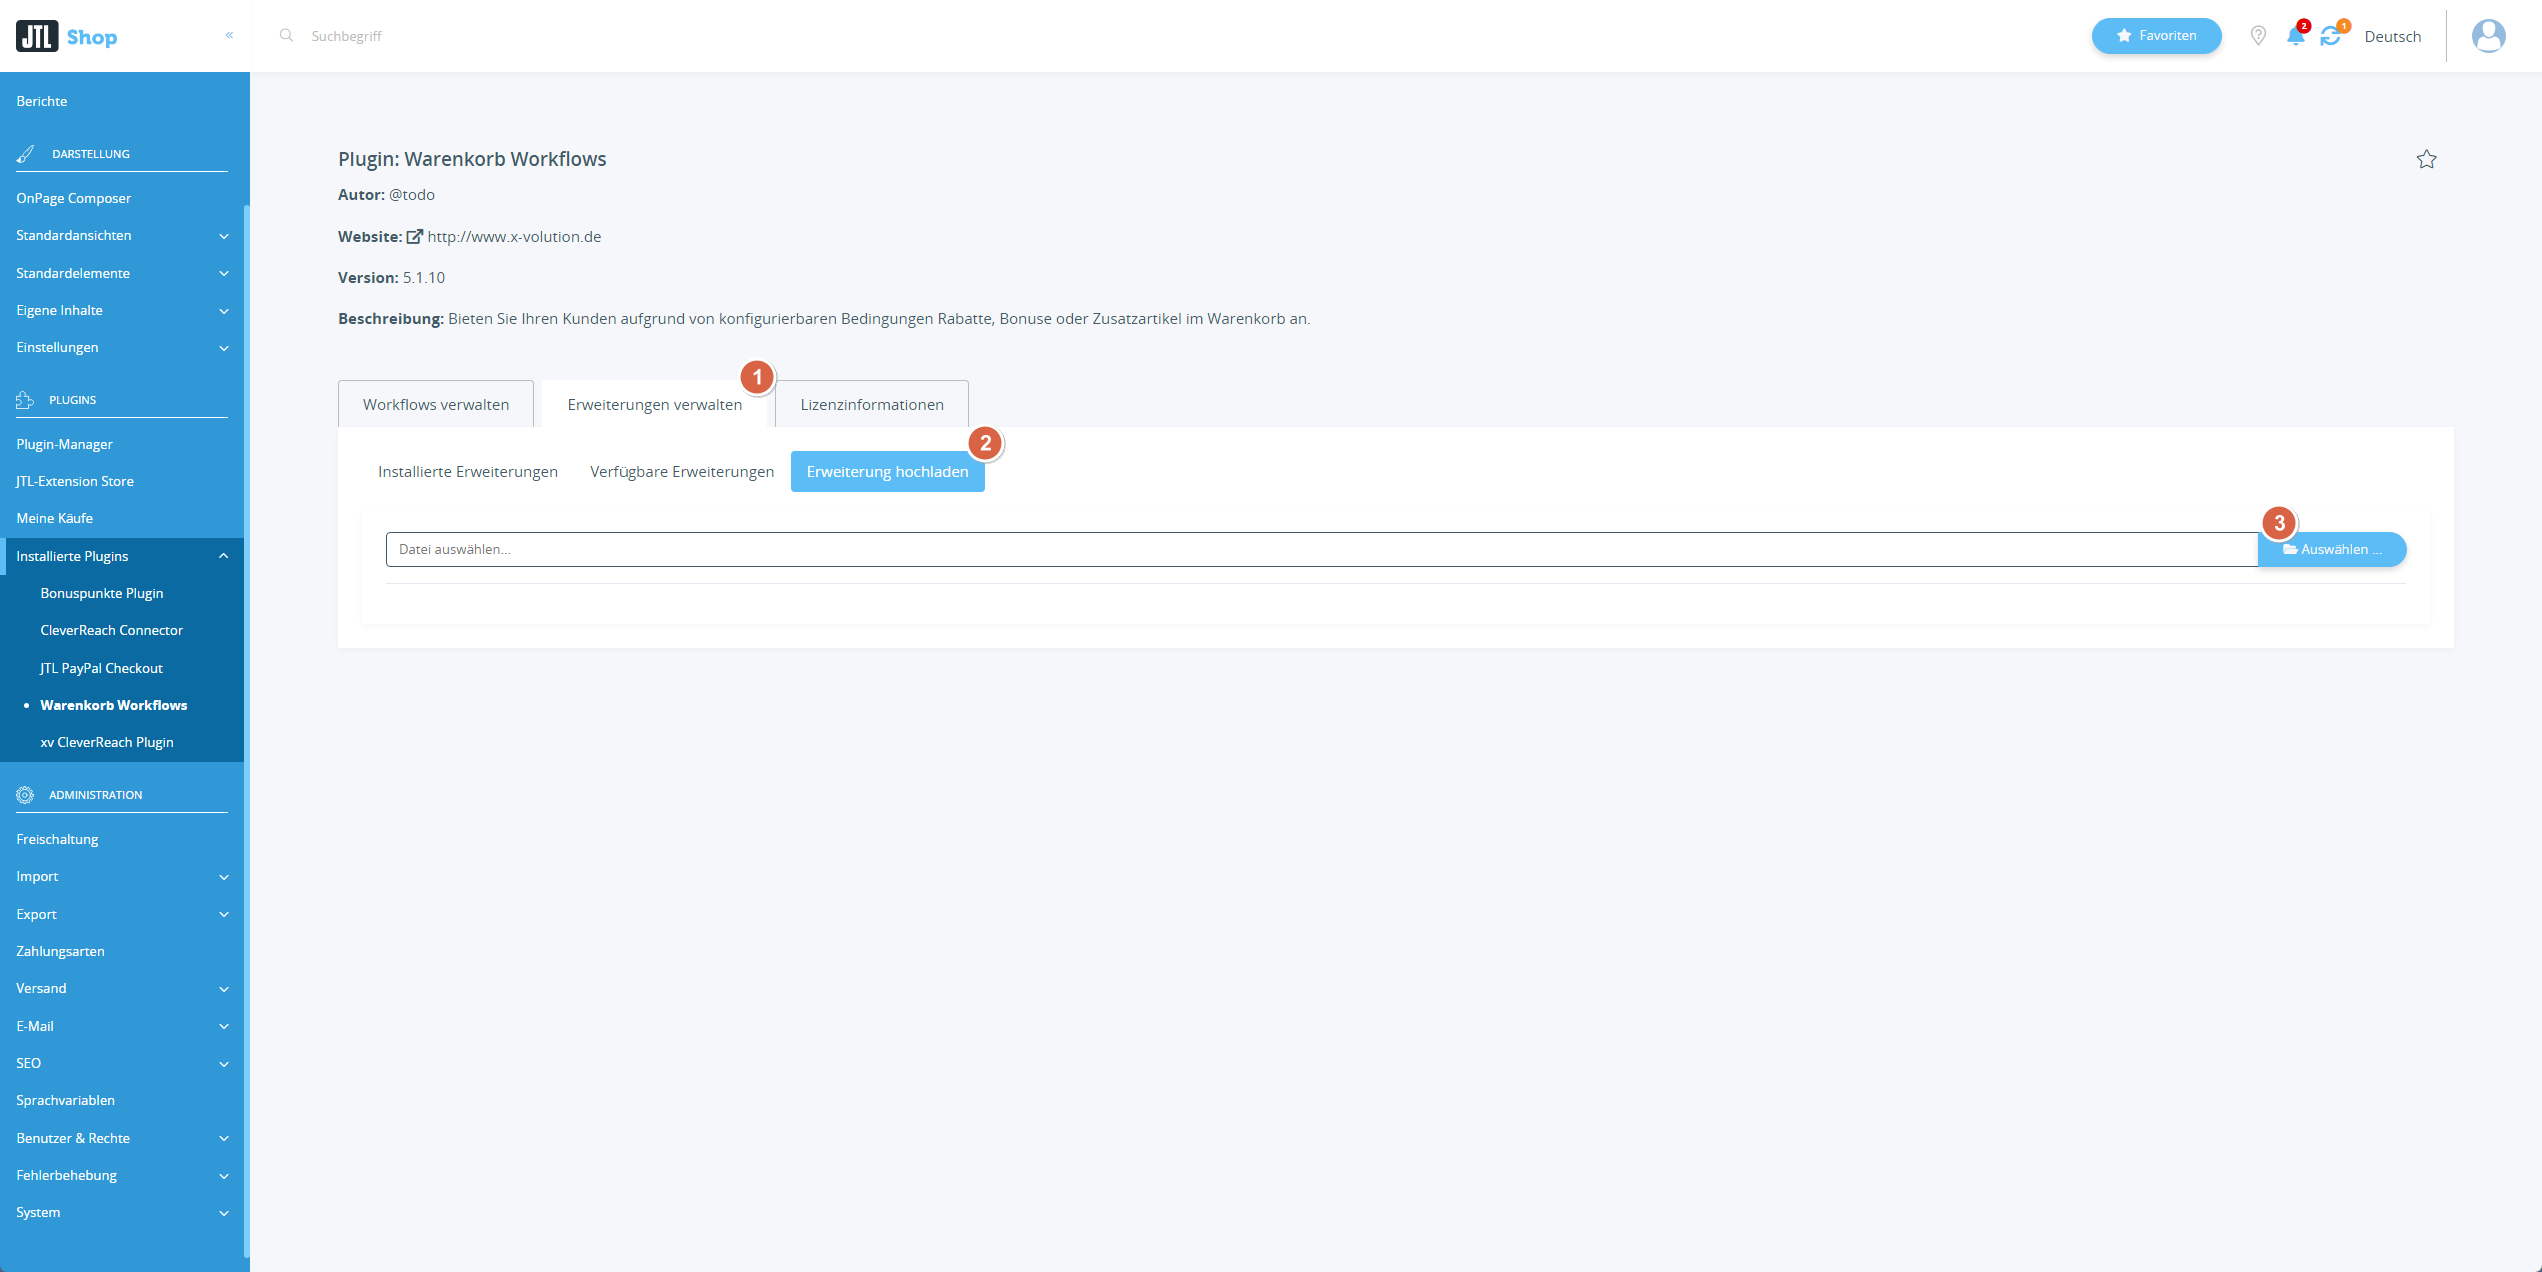Open CleverReach Connector entry

click(112, 630)
